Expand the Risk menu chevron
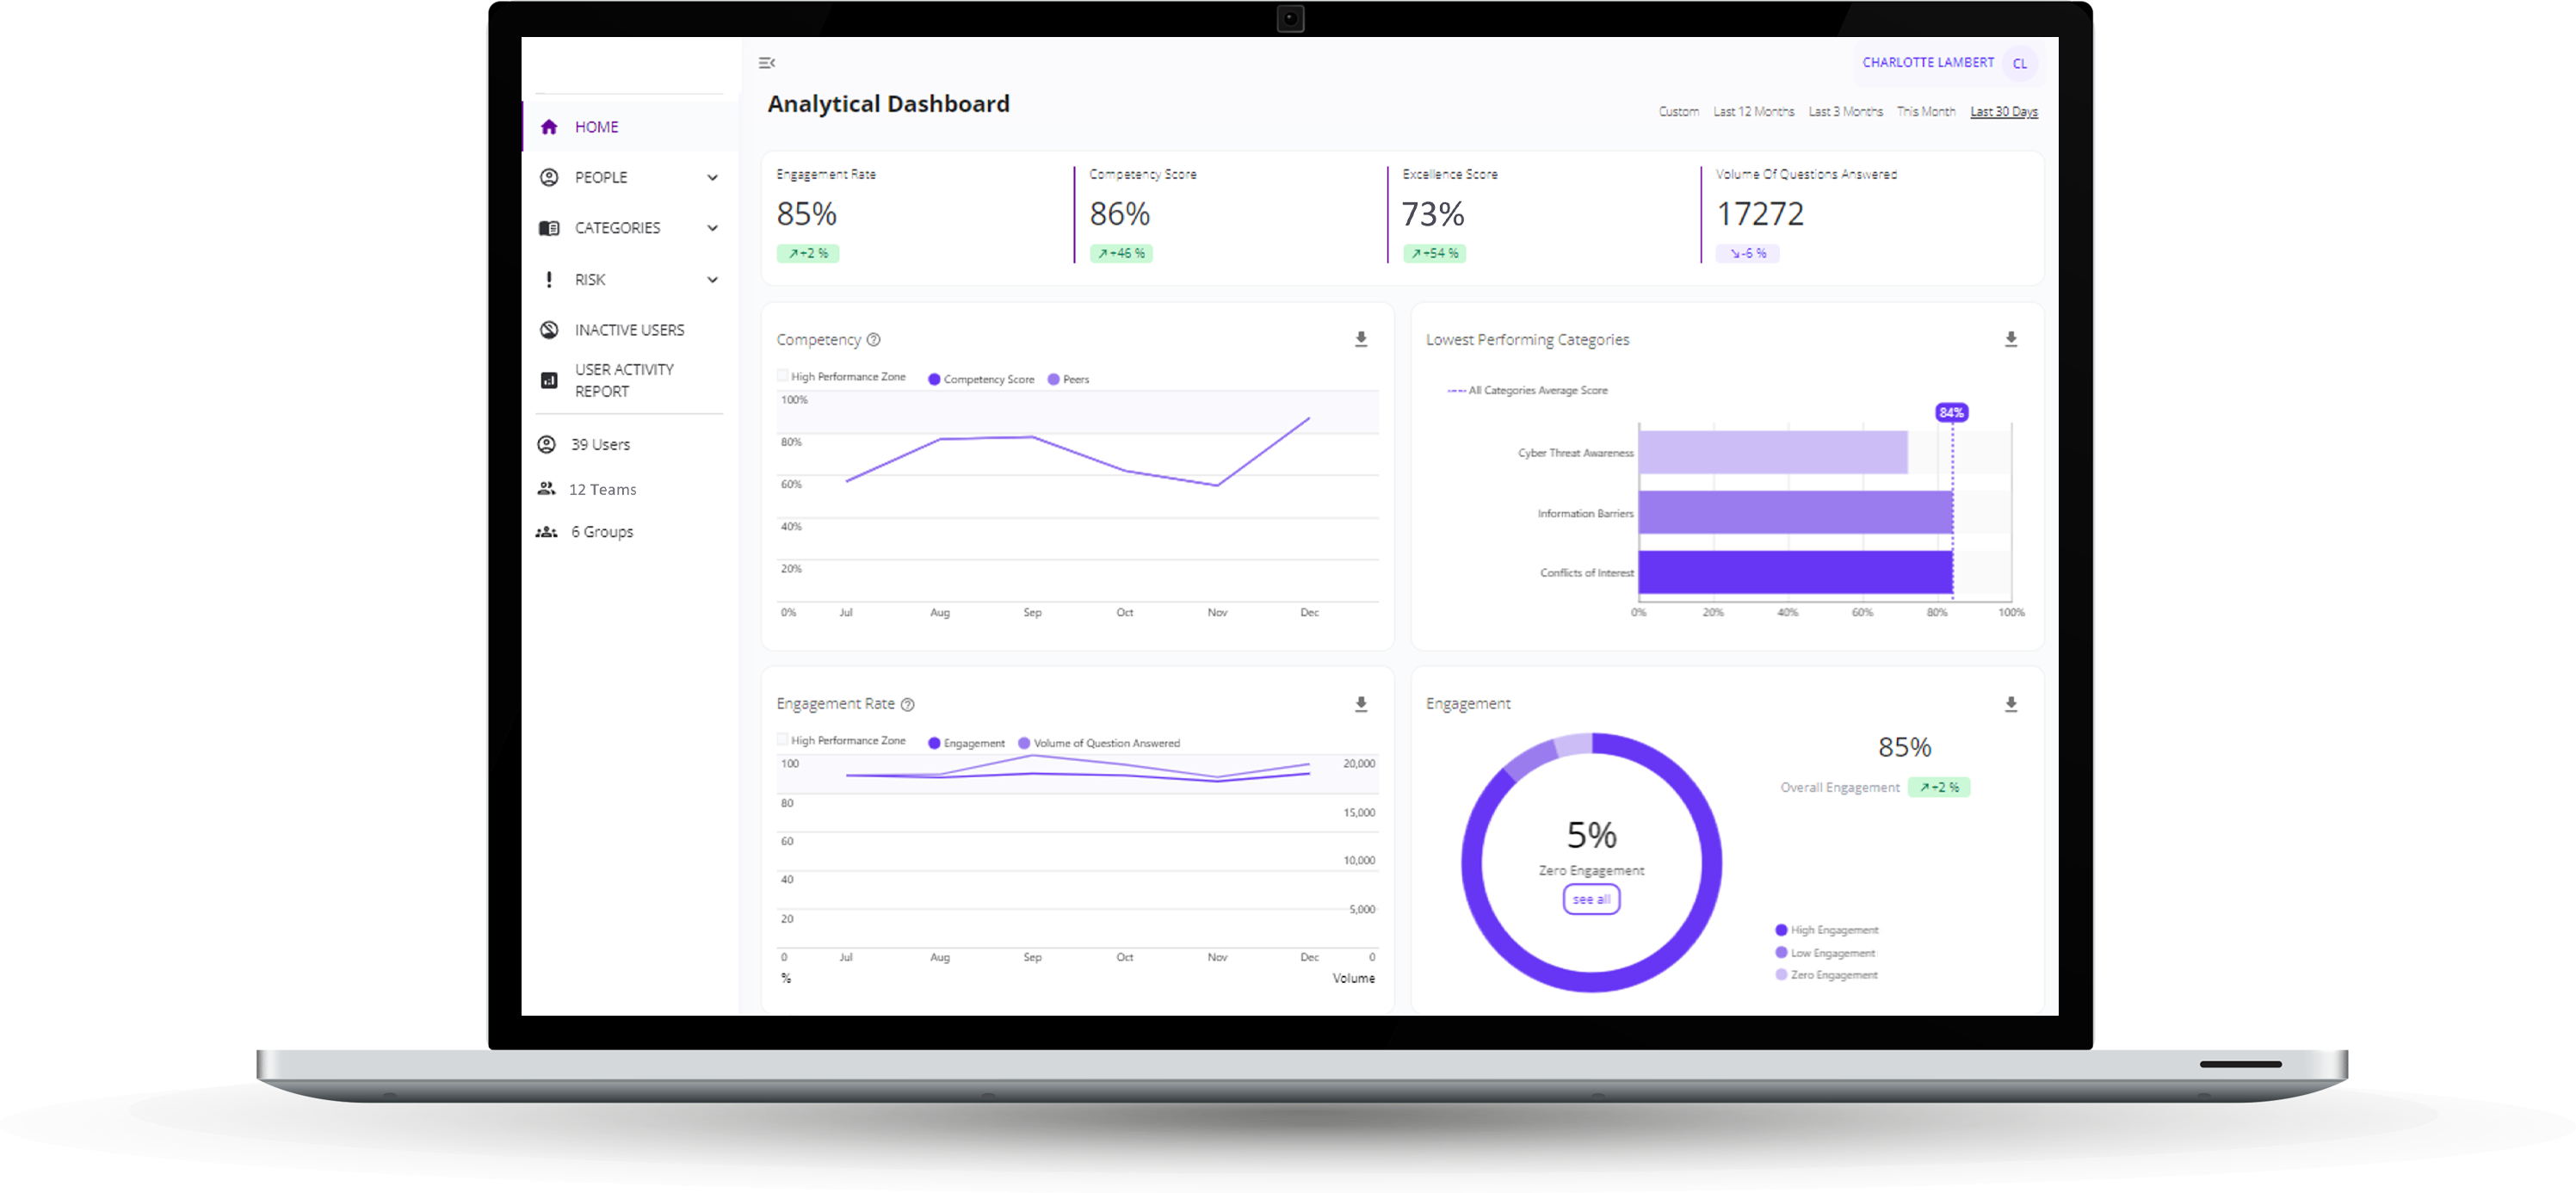Screen dimensions: 2576x1193 tap(712, 280)
